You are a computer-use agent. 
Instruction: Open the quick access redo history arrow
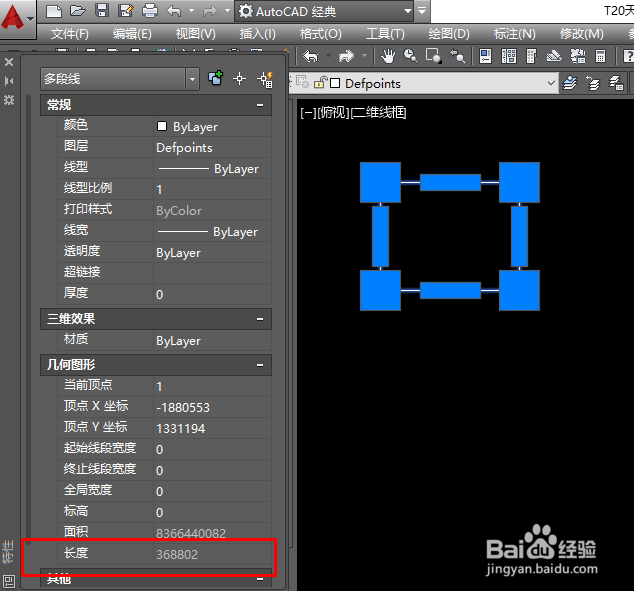click(x=227, y=11)
